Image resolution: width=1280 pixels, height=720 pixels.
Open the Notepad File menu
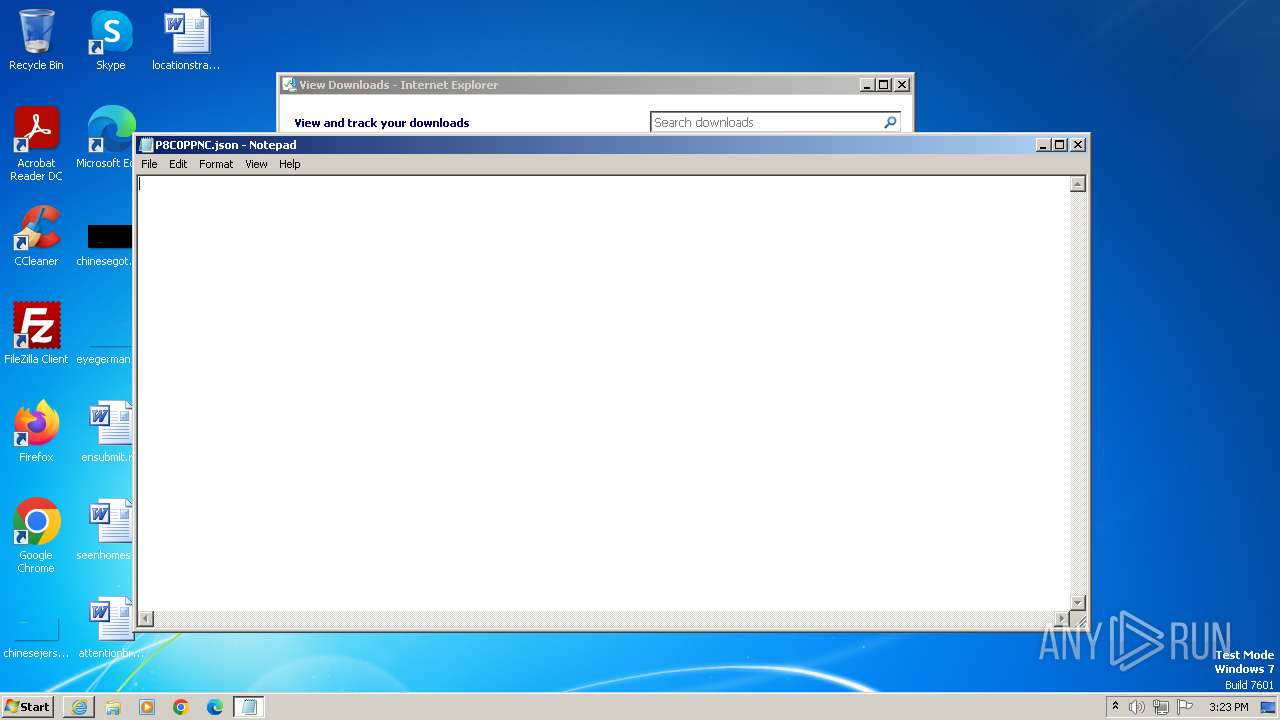[x=149, y=164]
